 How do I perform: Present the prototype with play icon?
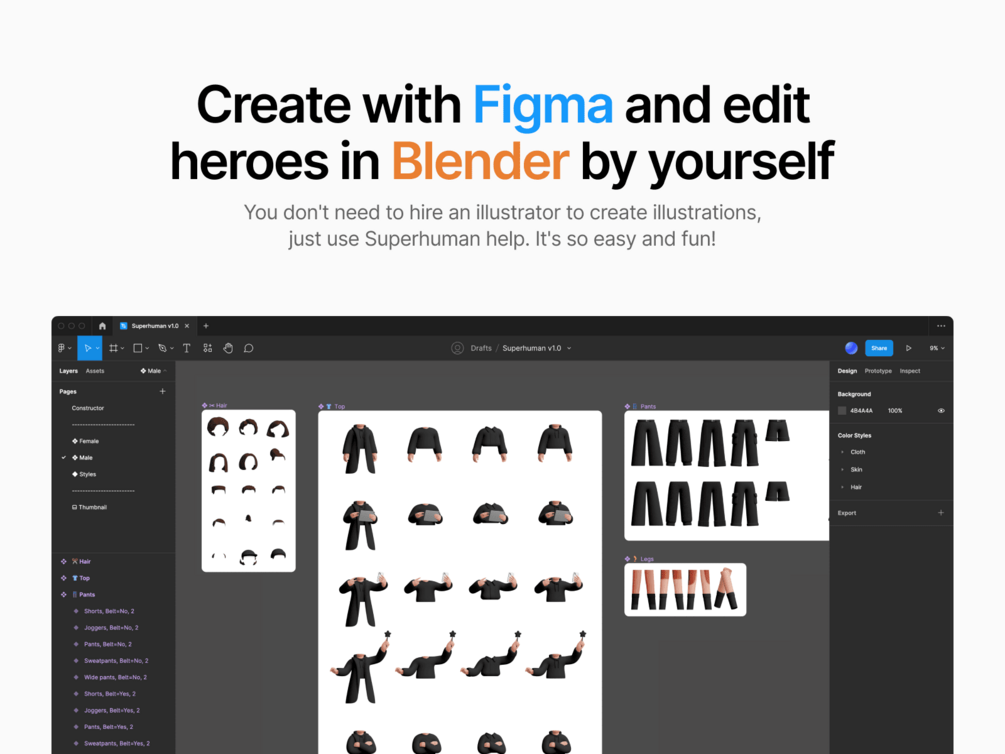pos(908,348)
